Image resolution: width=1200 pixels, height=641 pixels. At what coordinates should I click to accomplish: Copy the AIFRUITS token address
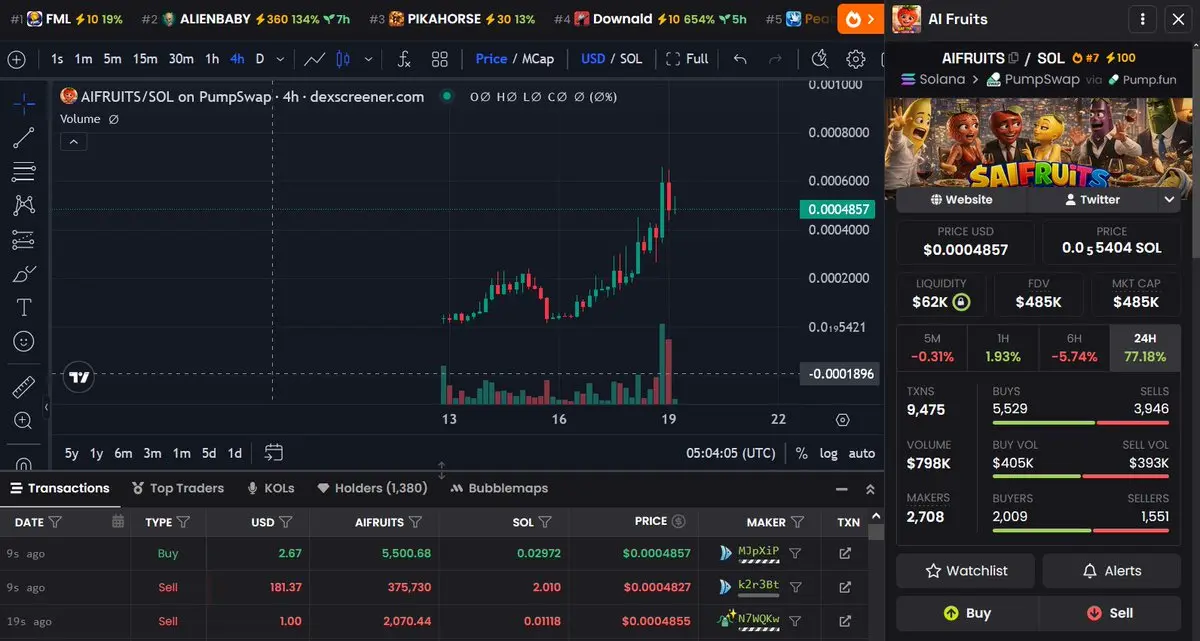pos(1015,59)
